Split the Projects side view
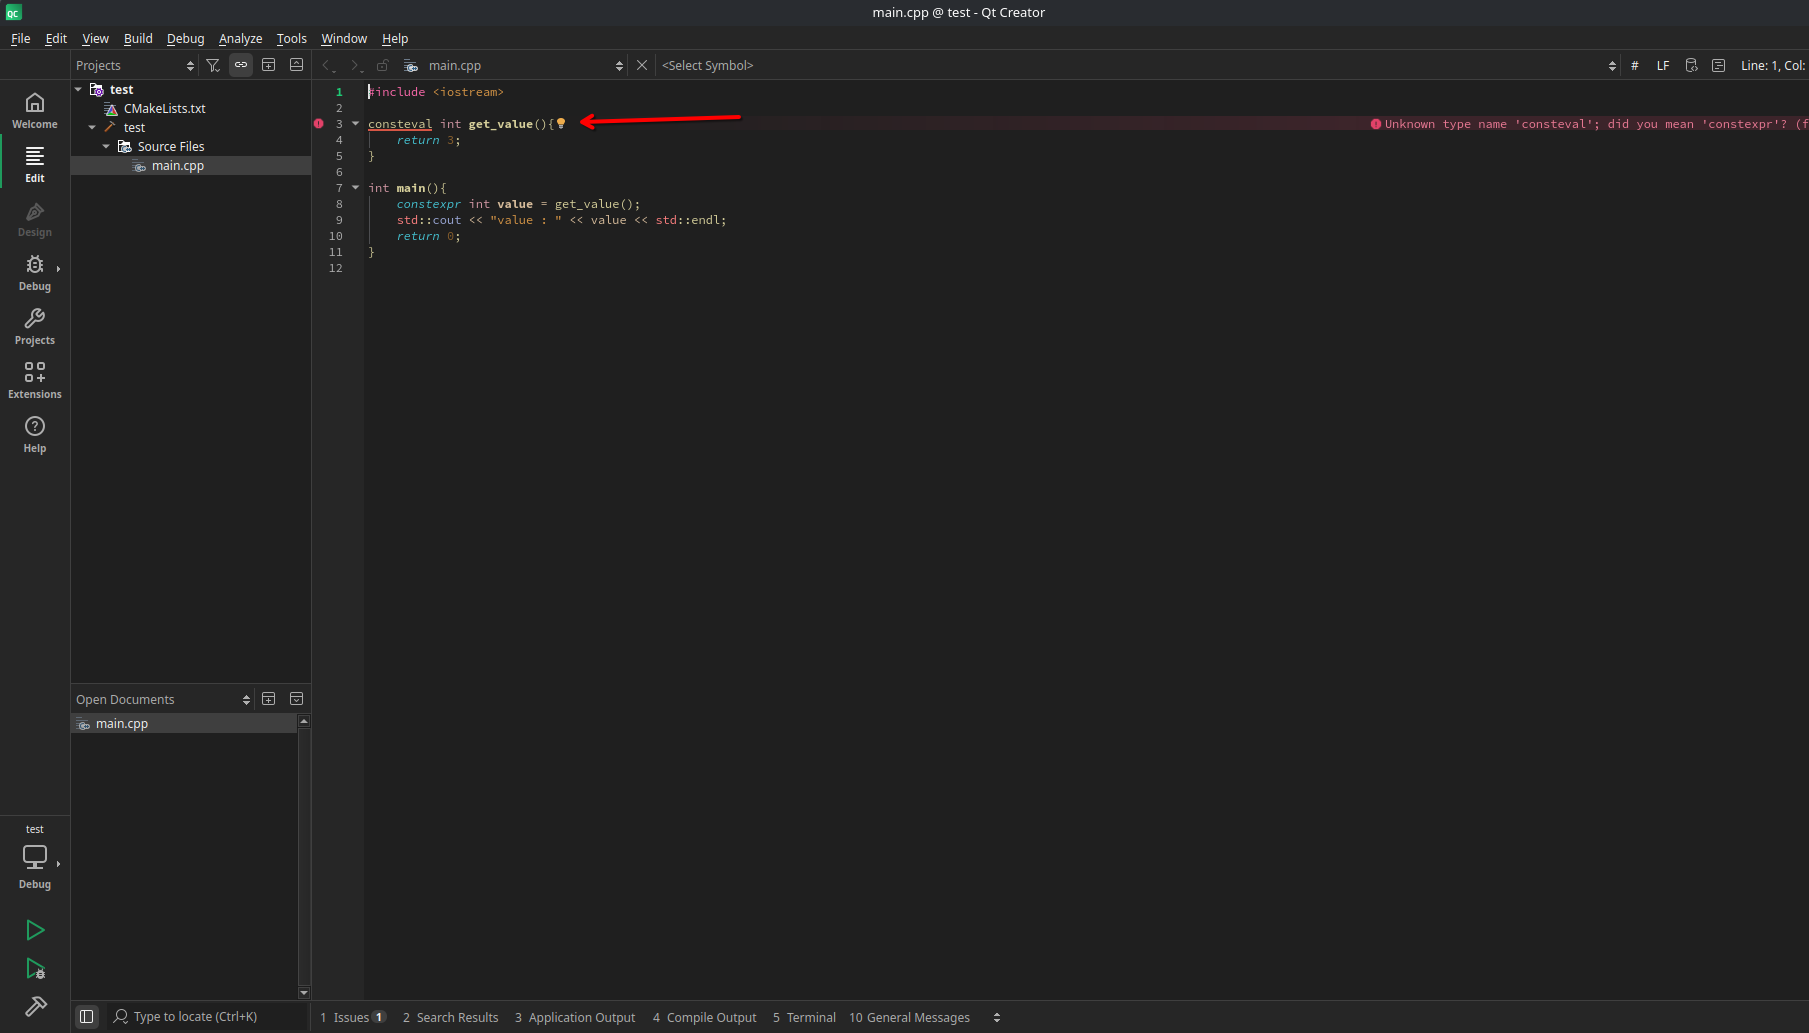The width and height of the screenshot is (1809, 1033). coord(268,65)
